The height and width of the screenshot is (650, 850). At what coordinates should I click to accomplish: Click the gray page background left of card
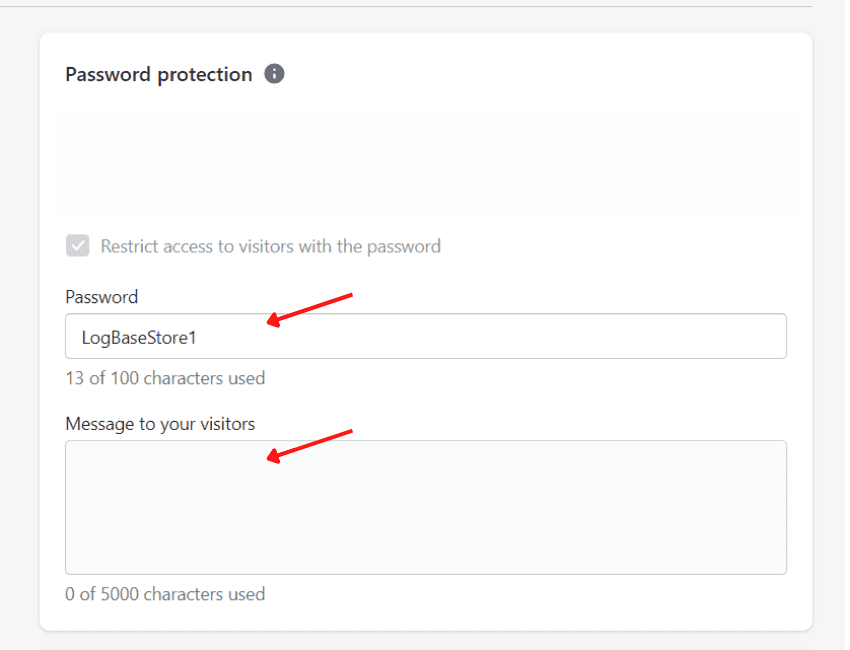(x=18, y=330)
